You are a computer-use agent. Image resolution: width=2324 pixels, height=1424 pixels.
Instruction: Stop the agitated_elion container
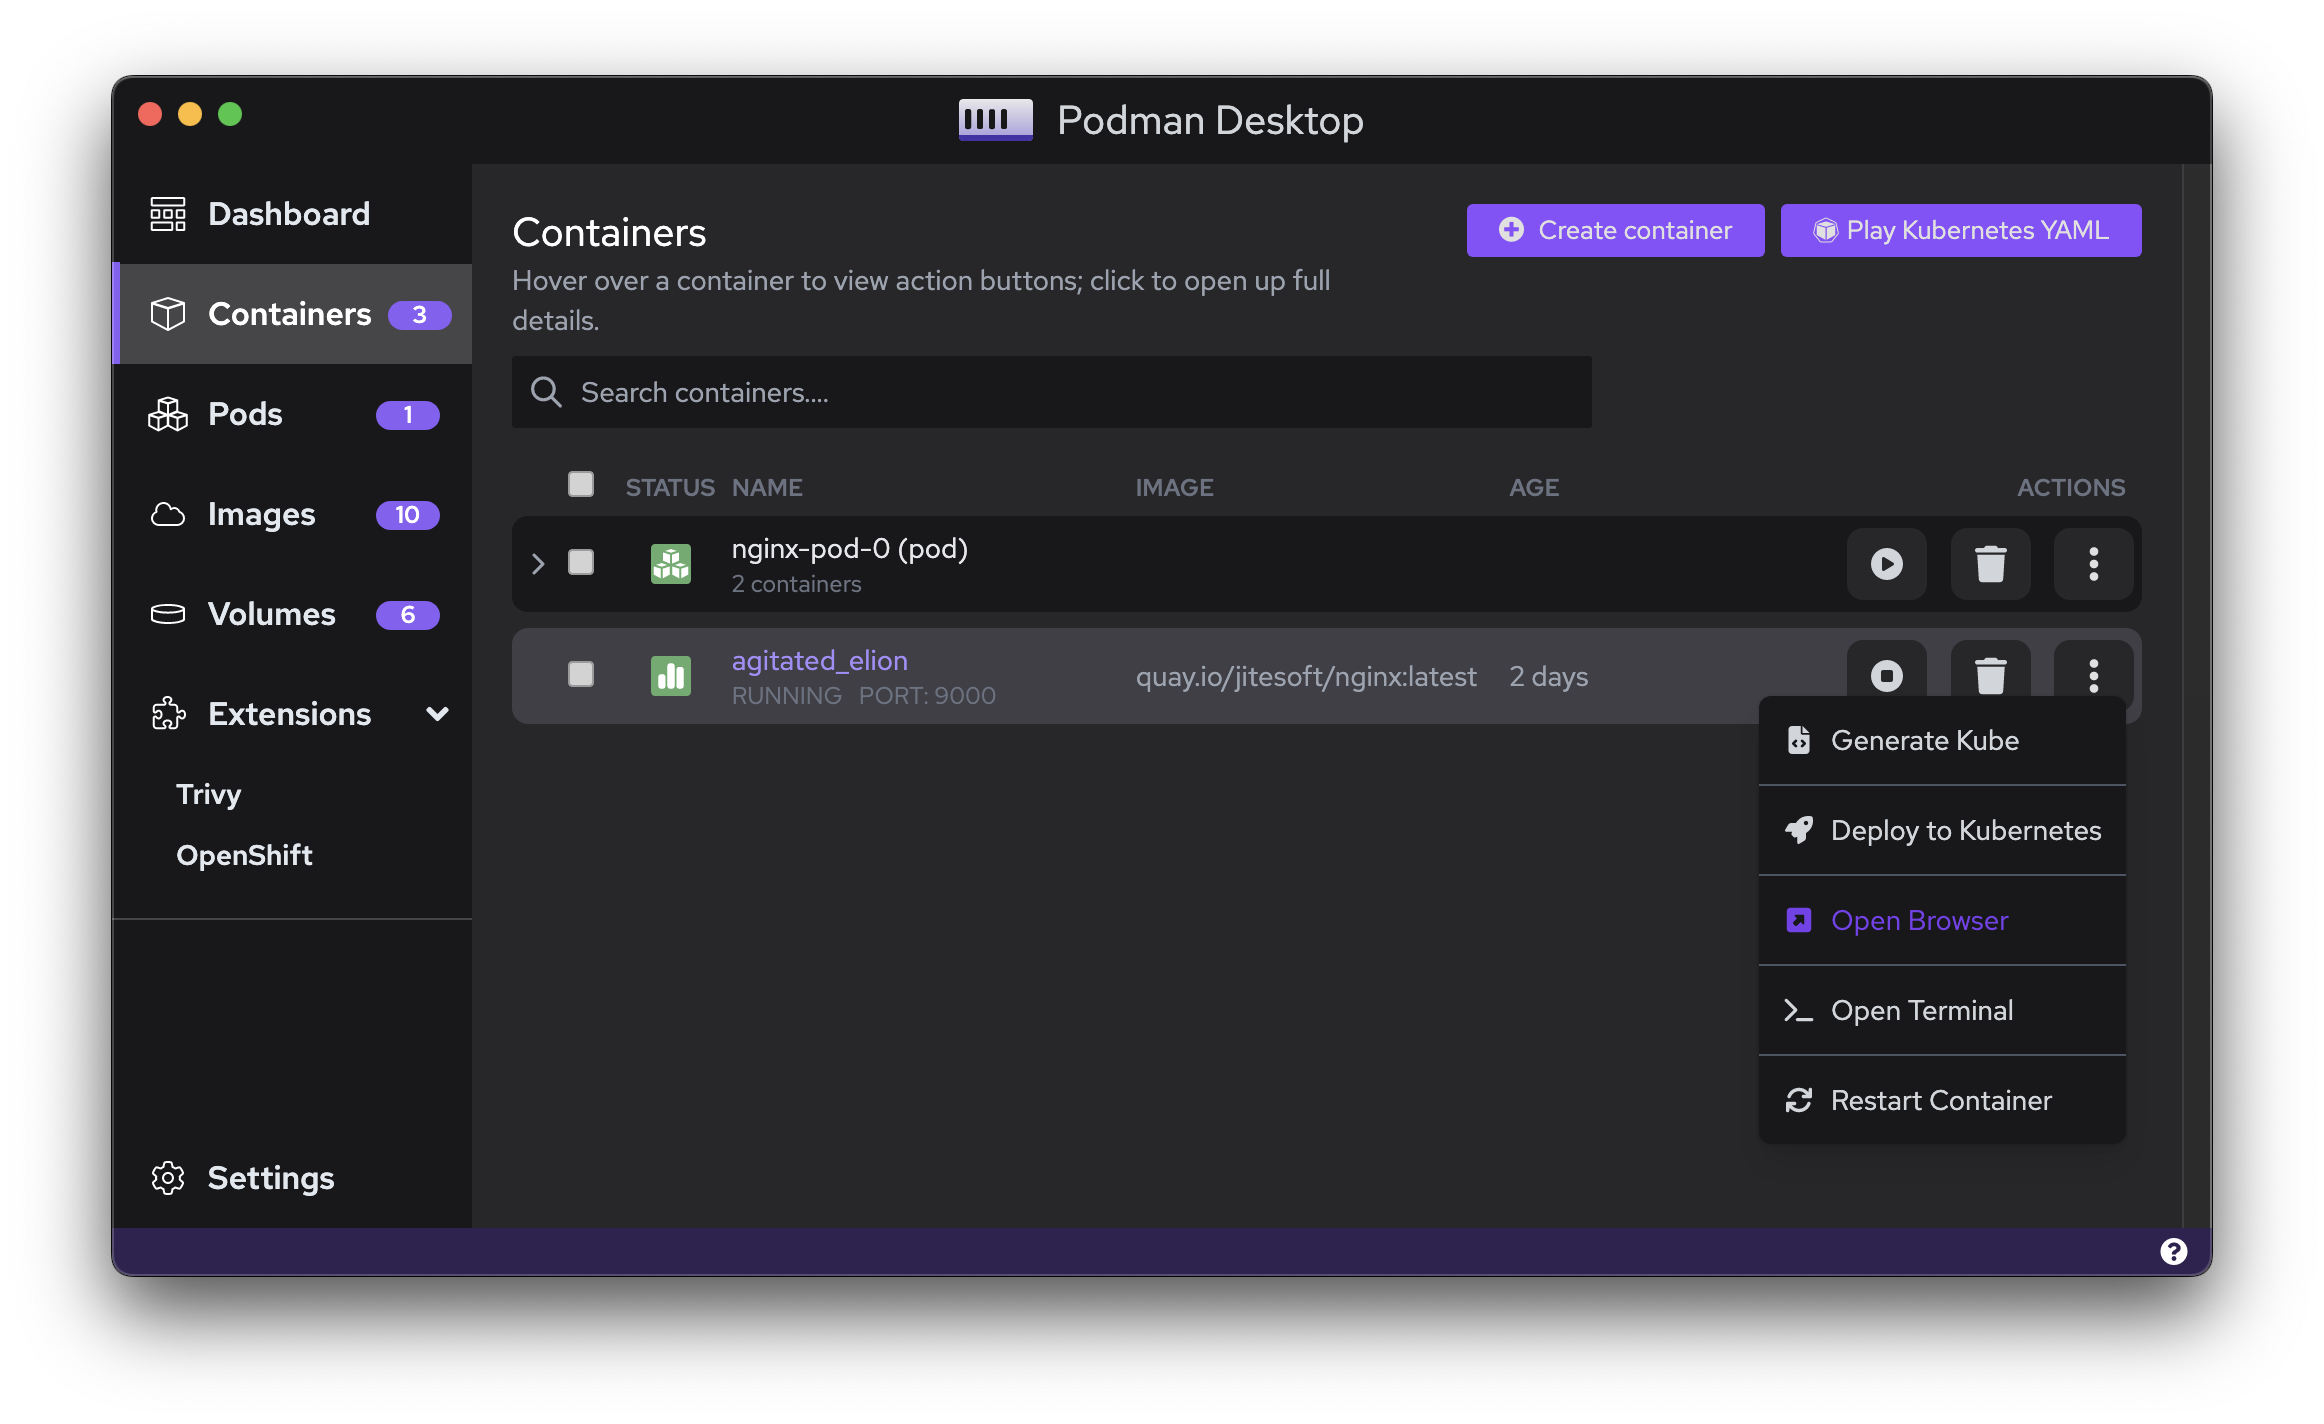[x=1886, y=676]
